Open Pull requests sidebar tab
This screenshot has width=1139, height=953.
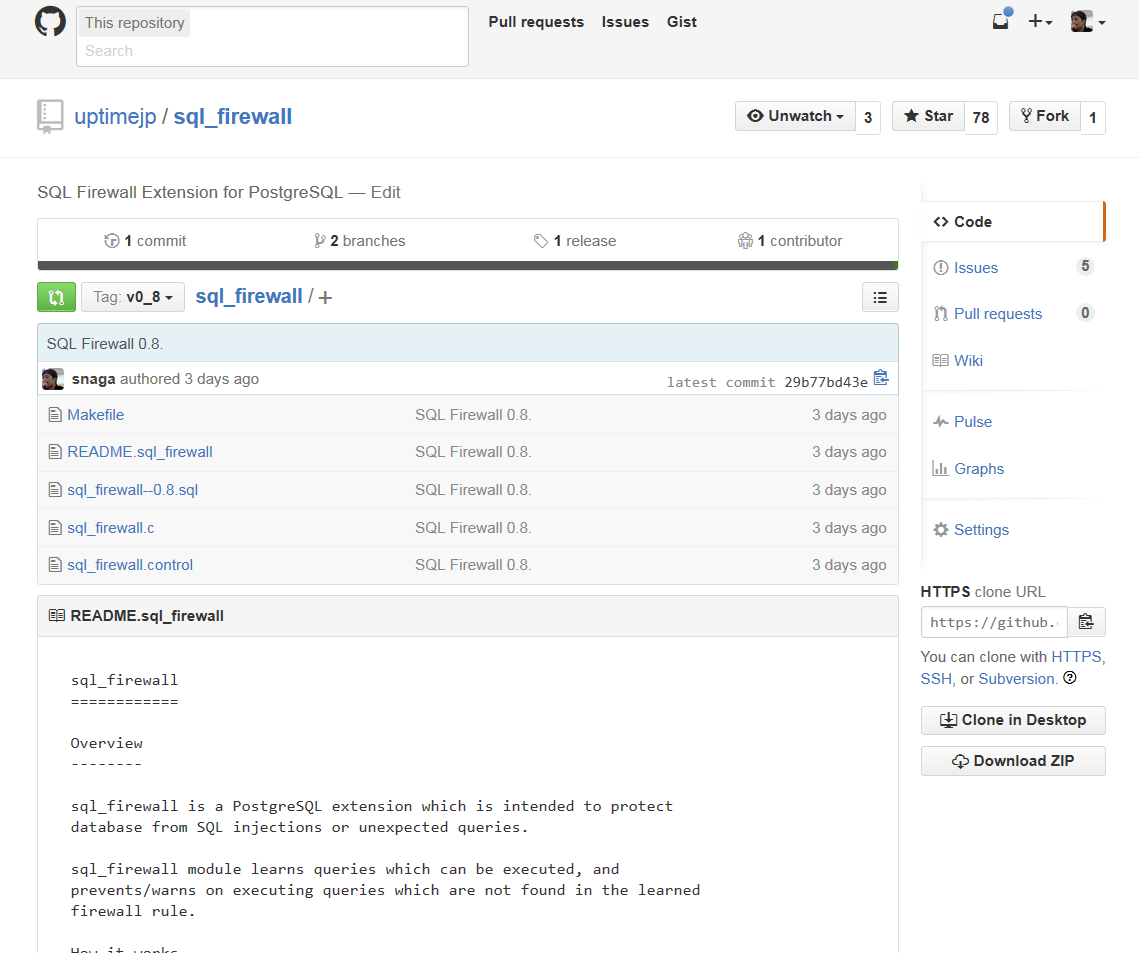[1012, 314]
